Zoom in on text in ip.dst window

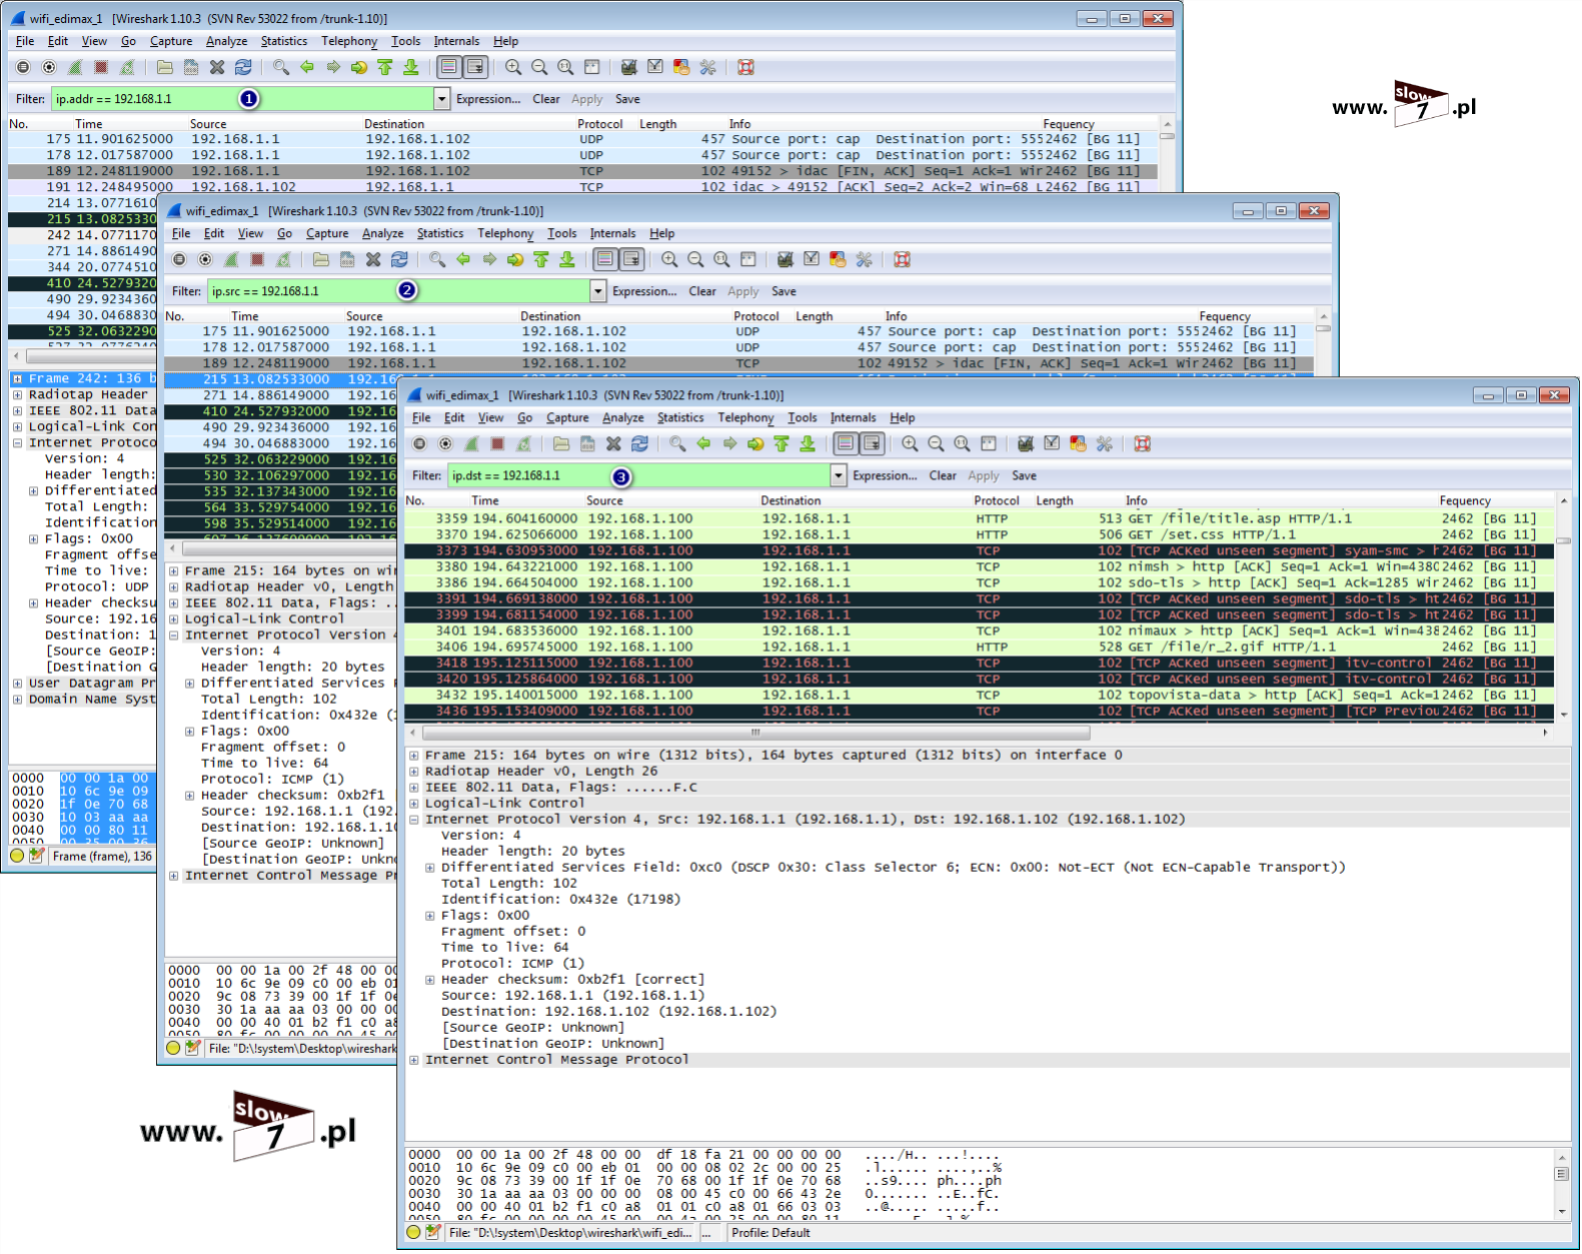pos(910,444)
